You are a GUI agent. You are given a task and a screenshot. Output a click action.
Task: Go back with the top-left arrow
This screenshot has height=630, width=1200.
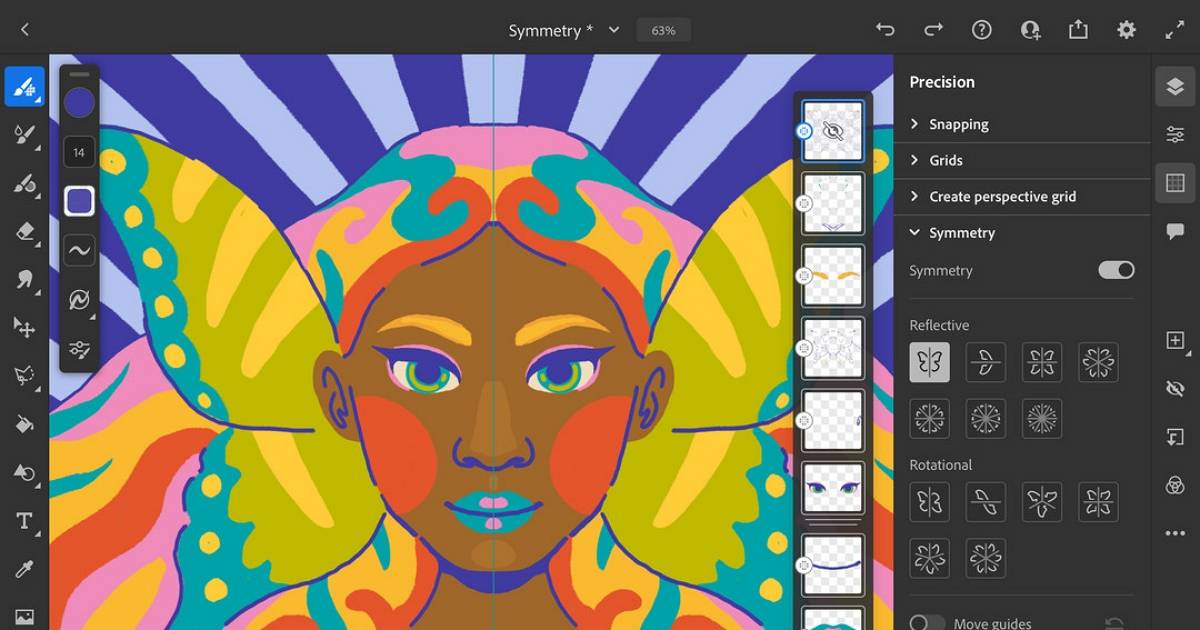(25, 30)
